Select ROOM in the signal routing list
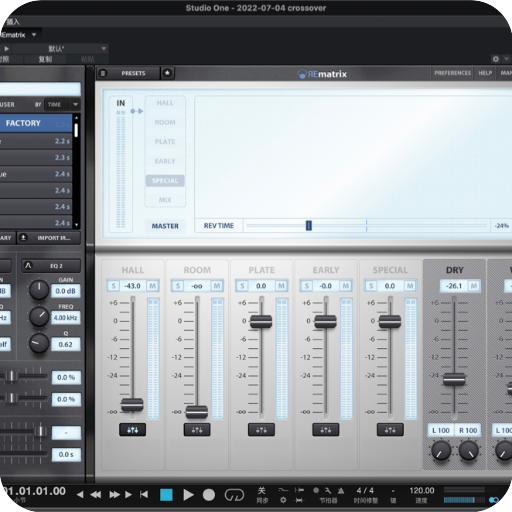Screen dimensions: 512x512 (165, 122)
